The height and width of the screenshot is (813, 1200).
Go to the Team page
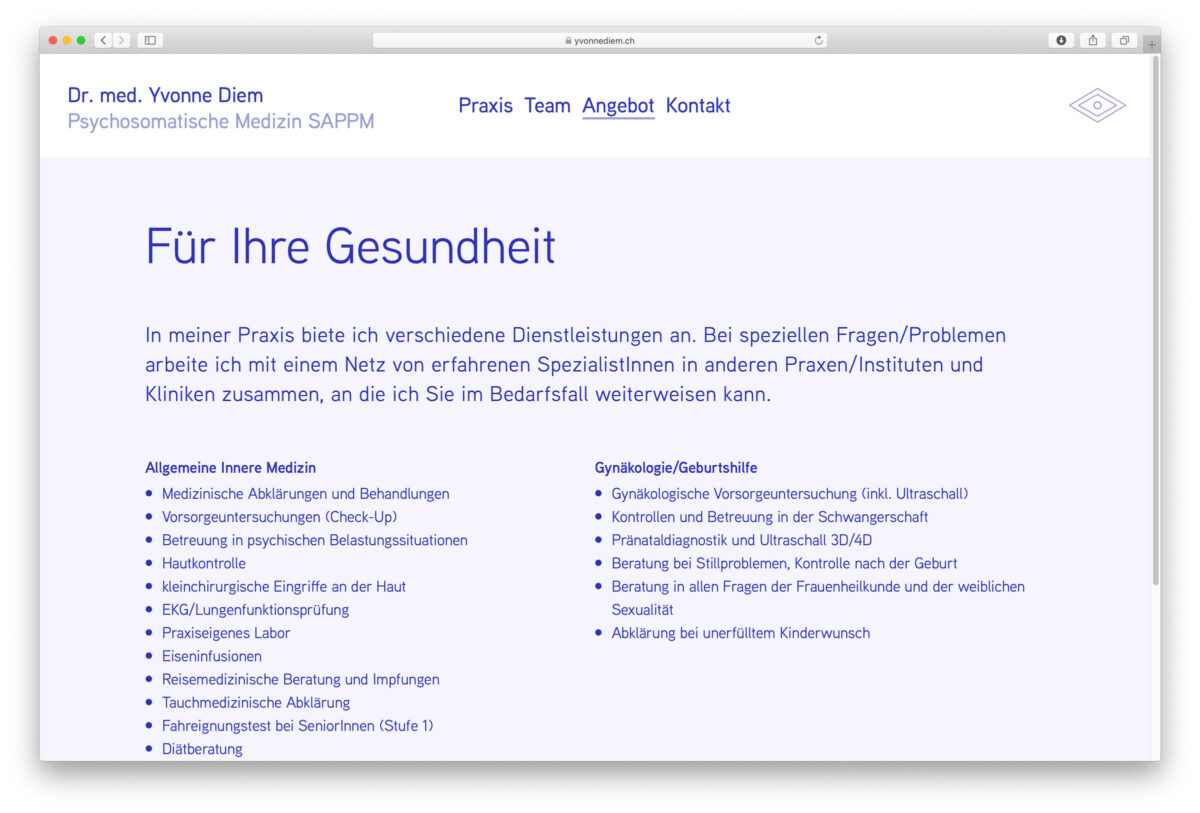pyautogui.click(x=547, y=105)
